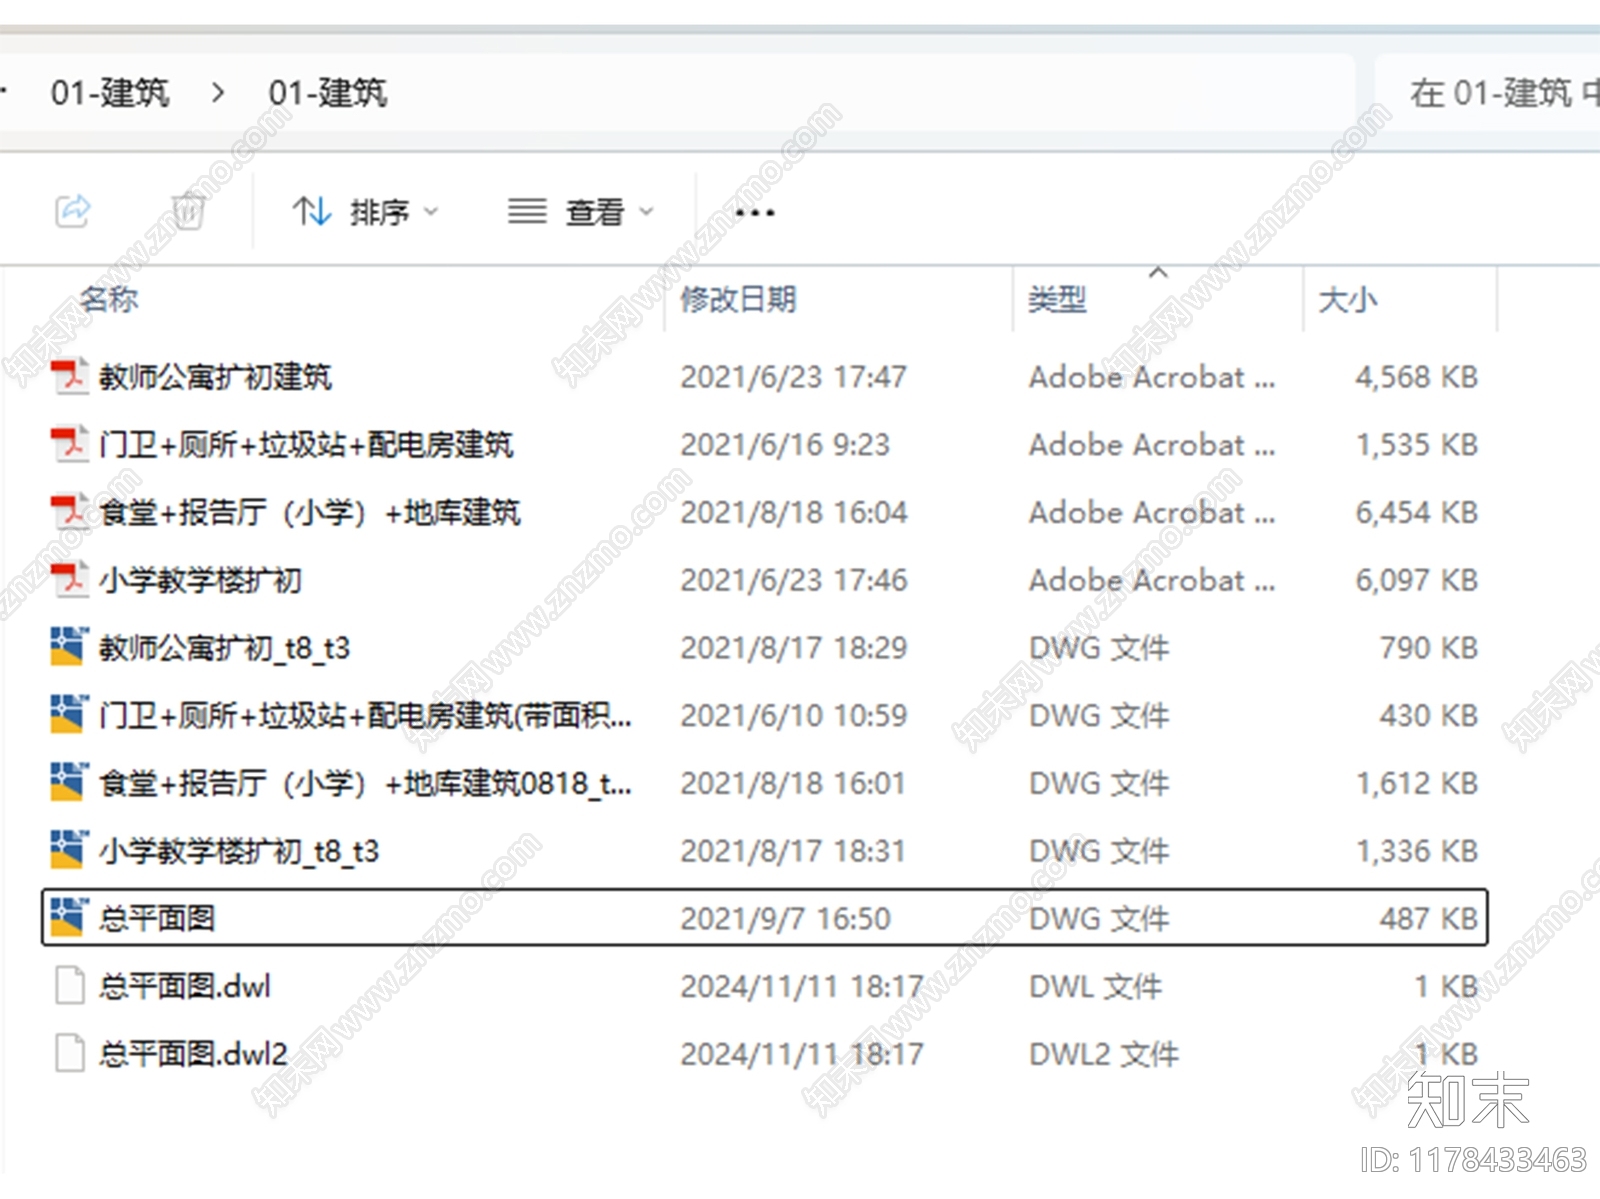
Task: Click the share icon in toolbar
Action: coord(73,211)
